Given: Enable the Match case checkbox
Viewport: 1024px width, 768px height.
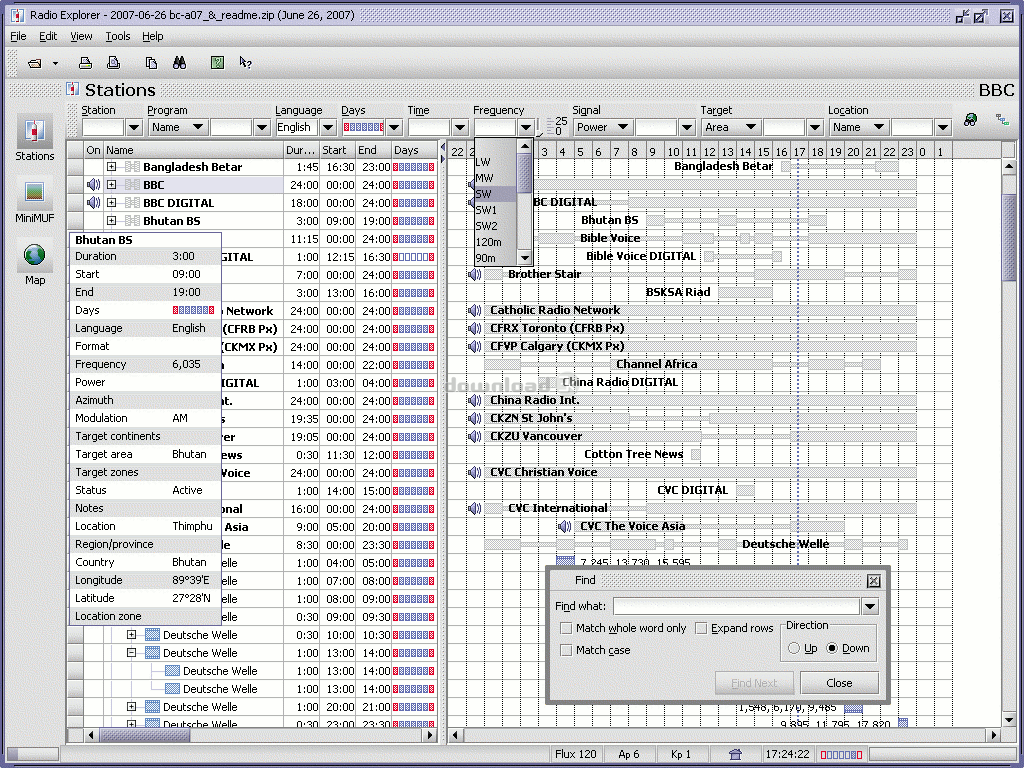Looking at the screenshot, I should click(x=566, y=650).
